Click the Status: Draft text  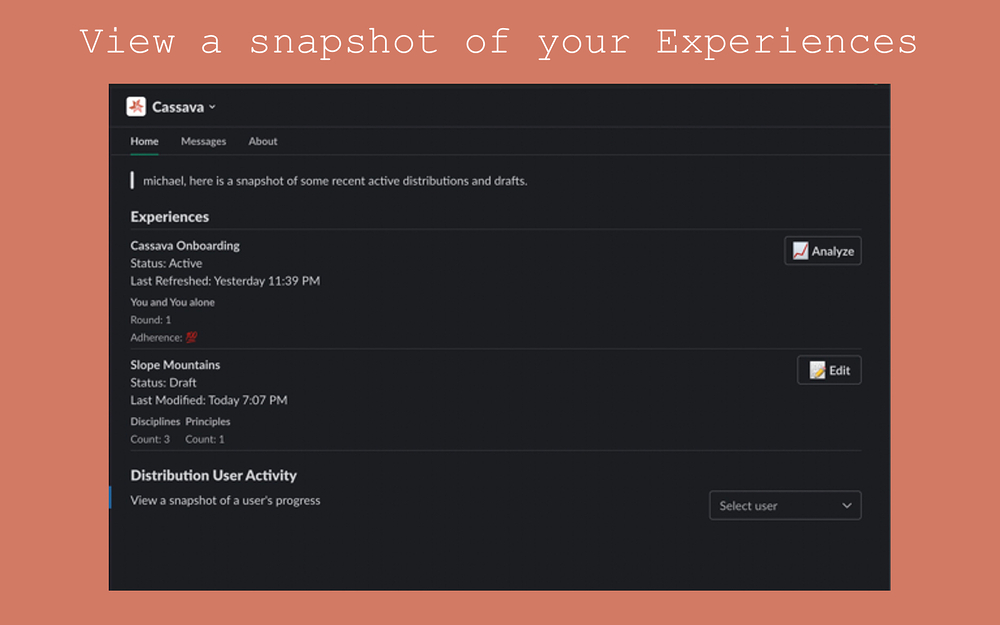[x=163, y=383]
